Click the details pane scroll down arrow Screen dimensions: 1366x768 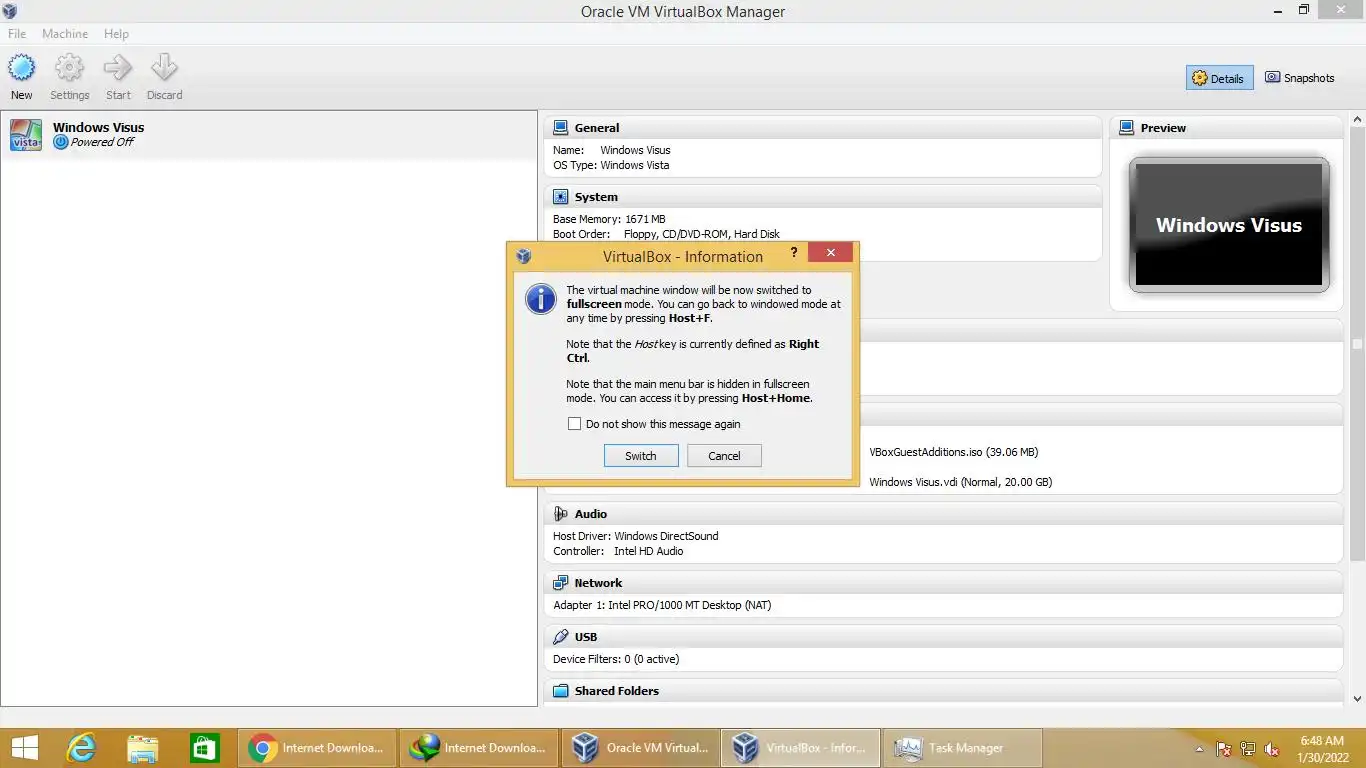1357,699
